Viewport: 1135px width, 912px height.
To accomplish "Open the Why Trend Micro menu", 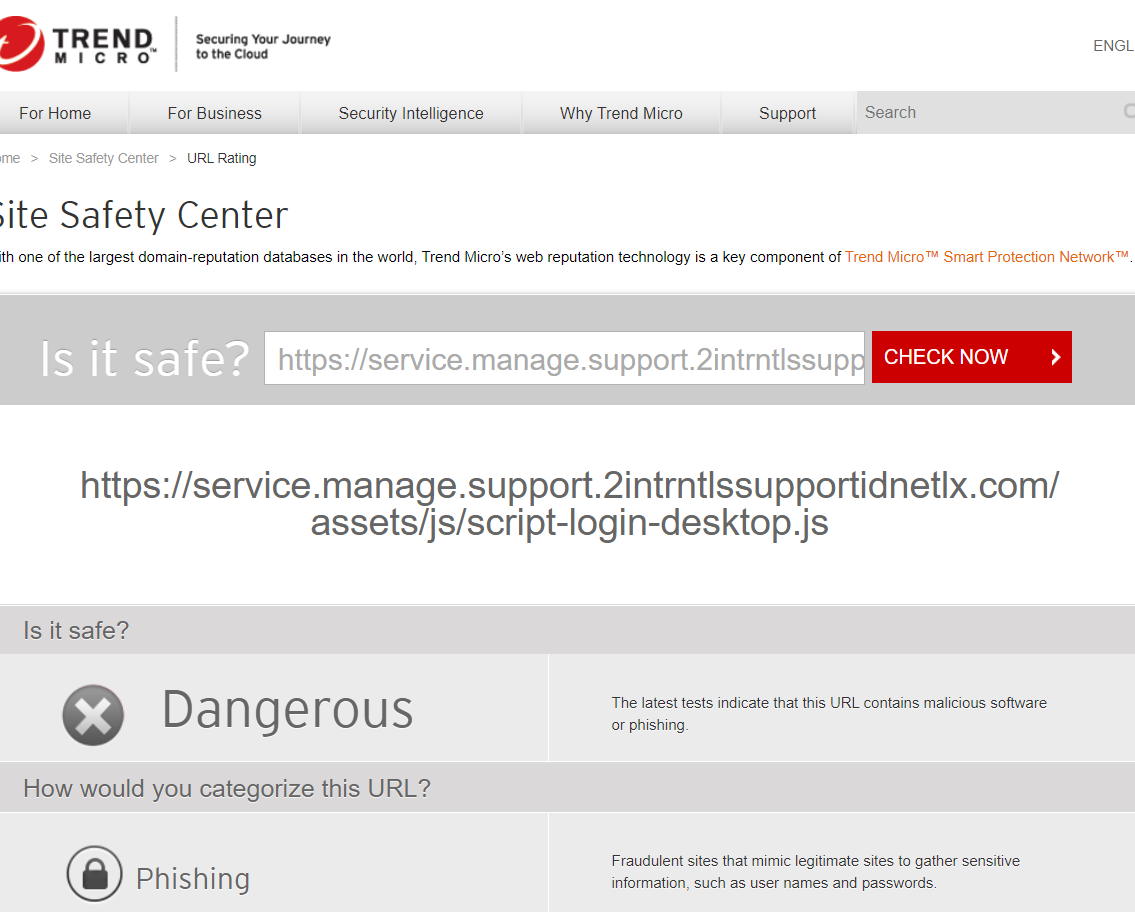I will (x=621, y=114).
